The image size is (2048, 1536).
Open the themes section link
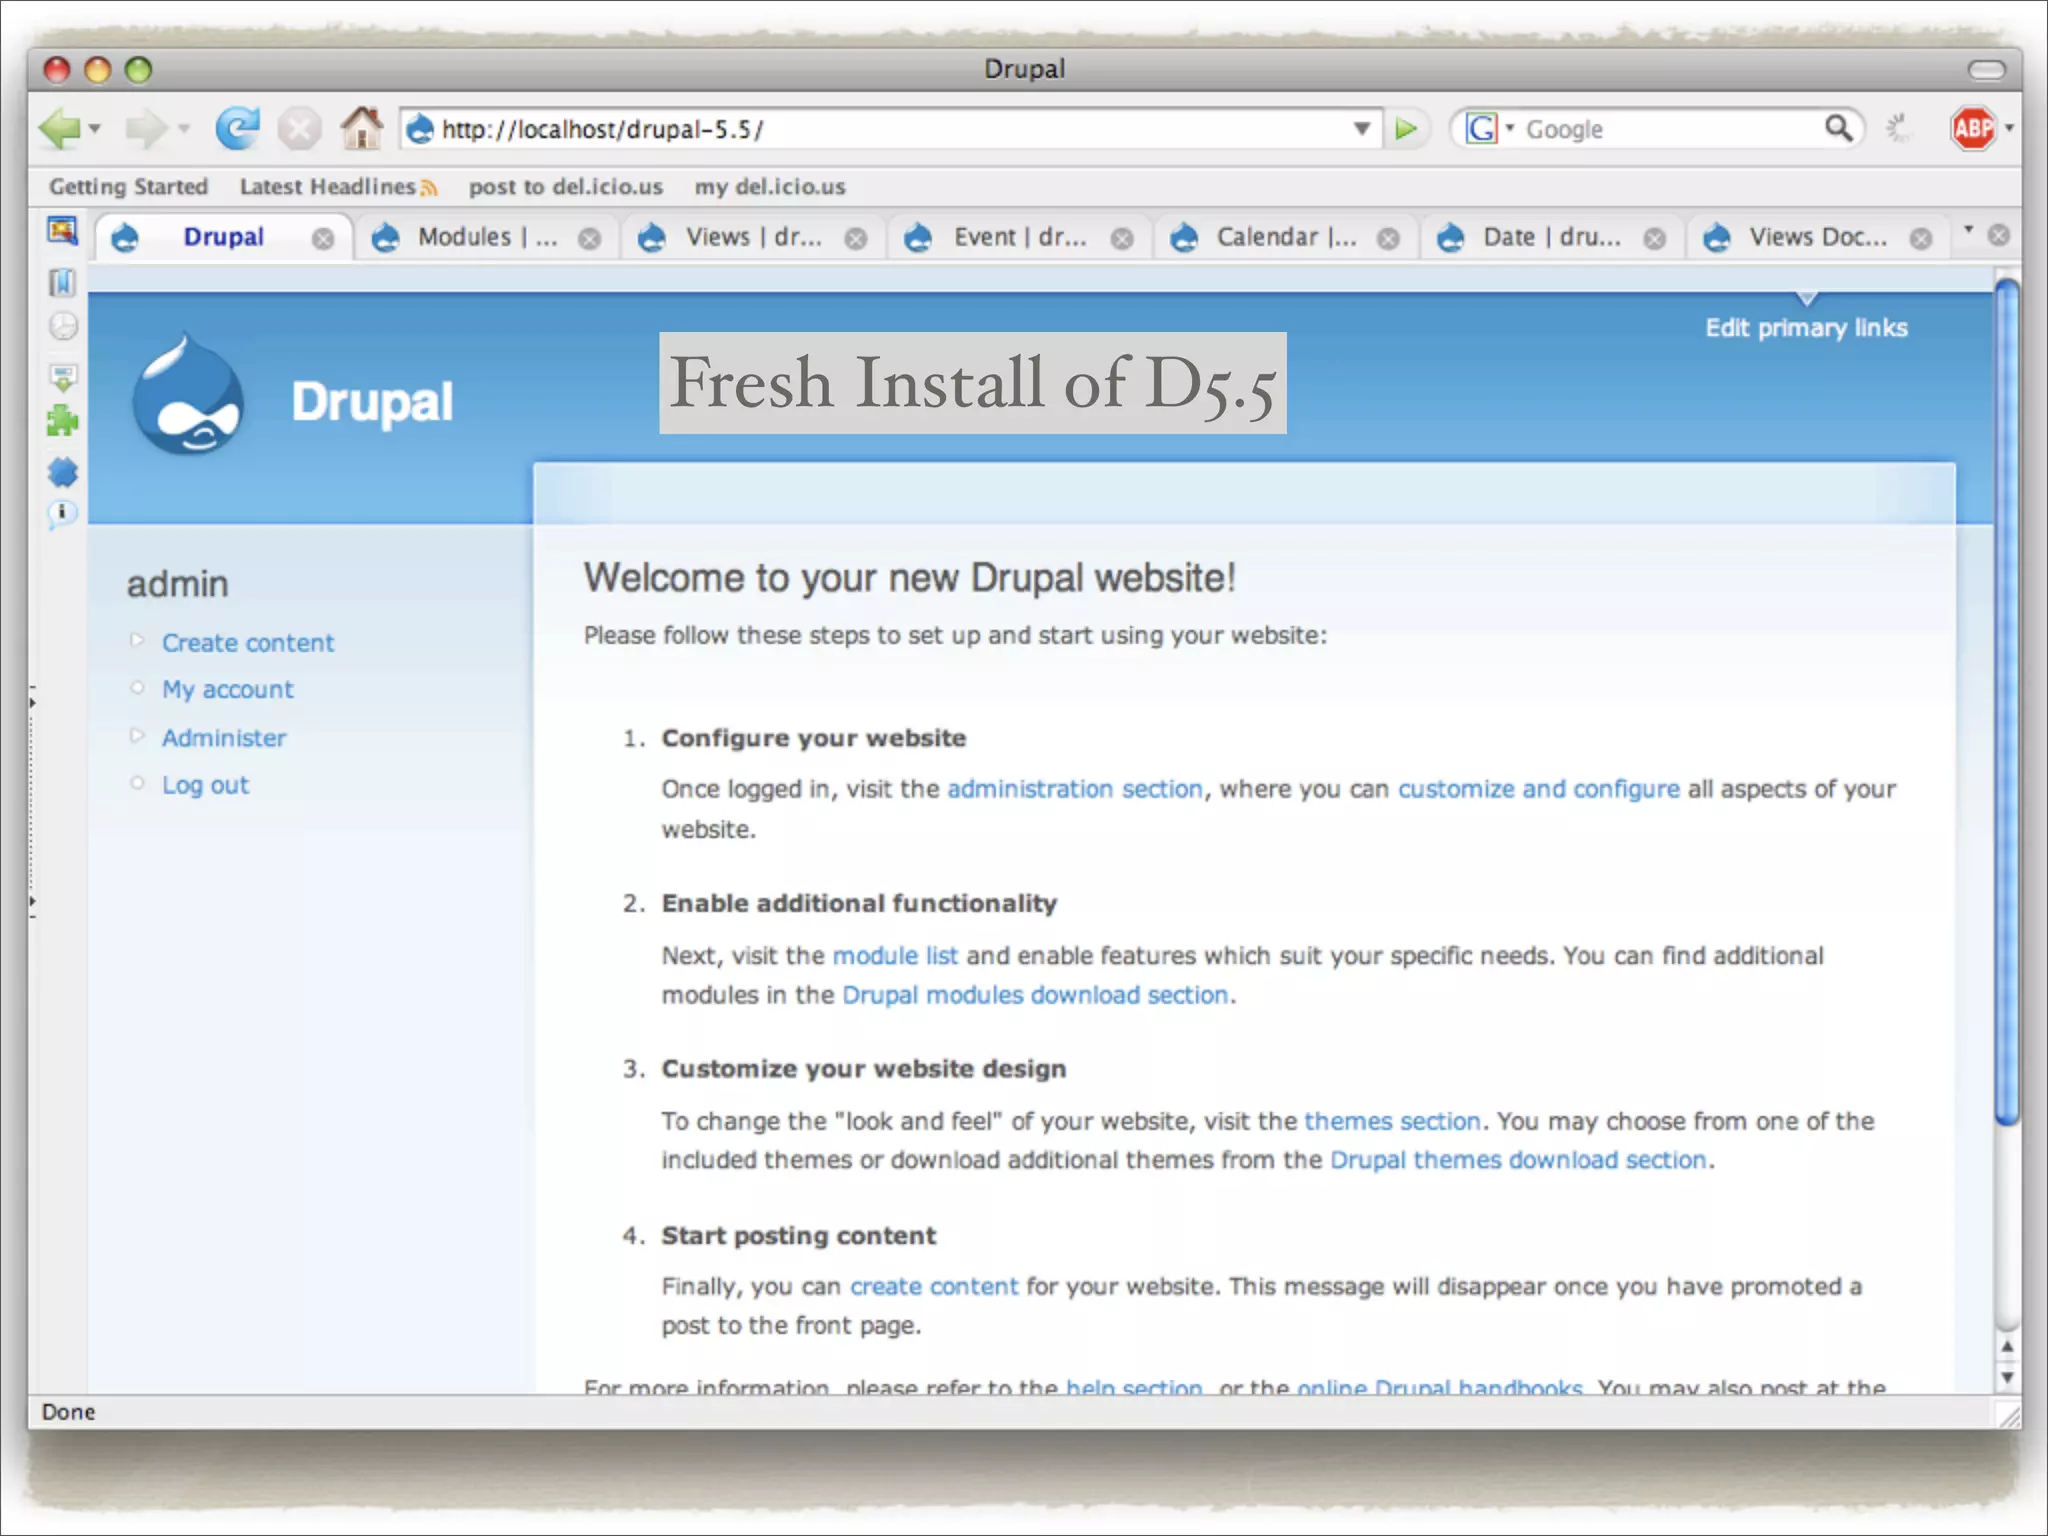(1392, 1121)
